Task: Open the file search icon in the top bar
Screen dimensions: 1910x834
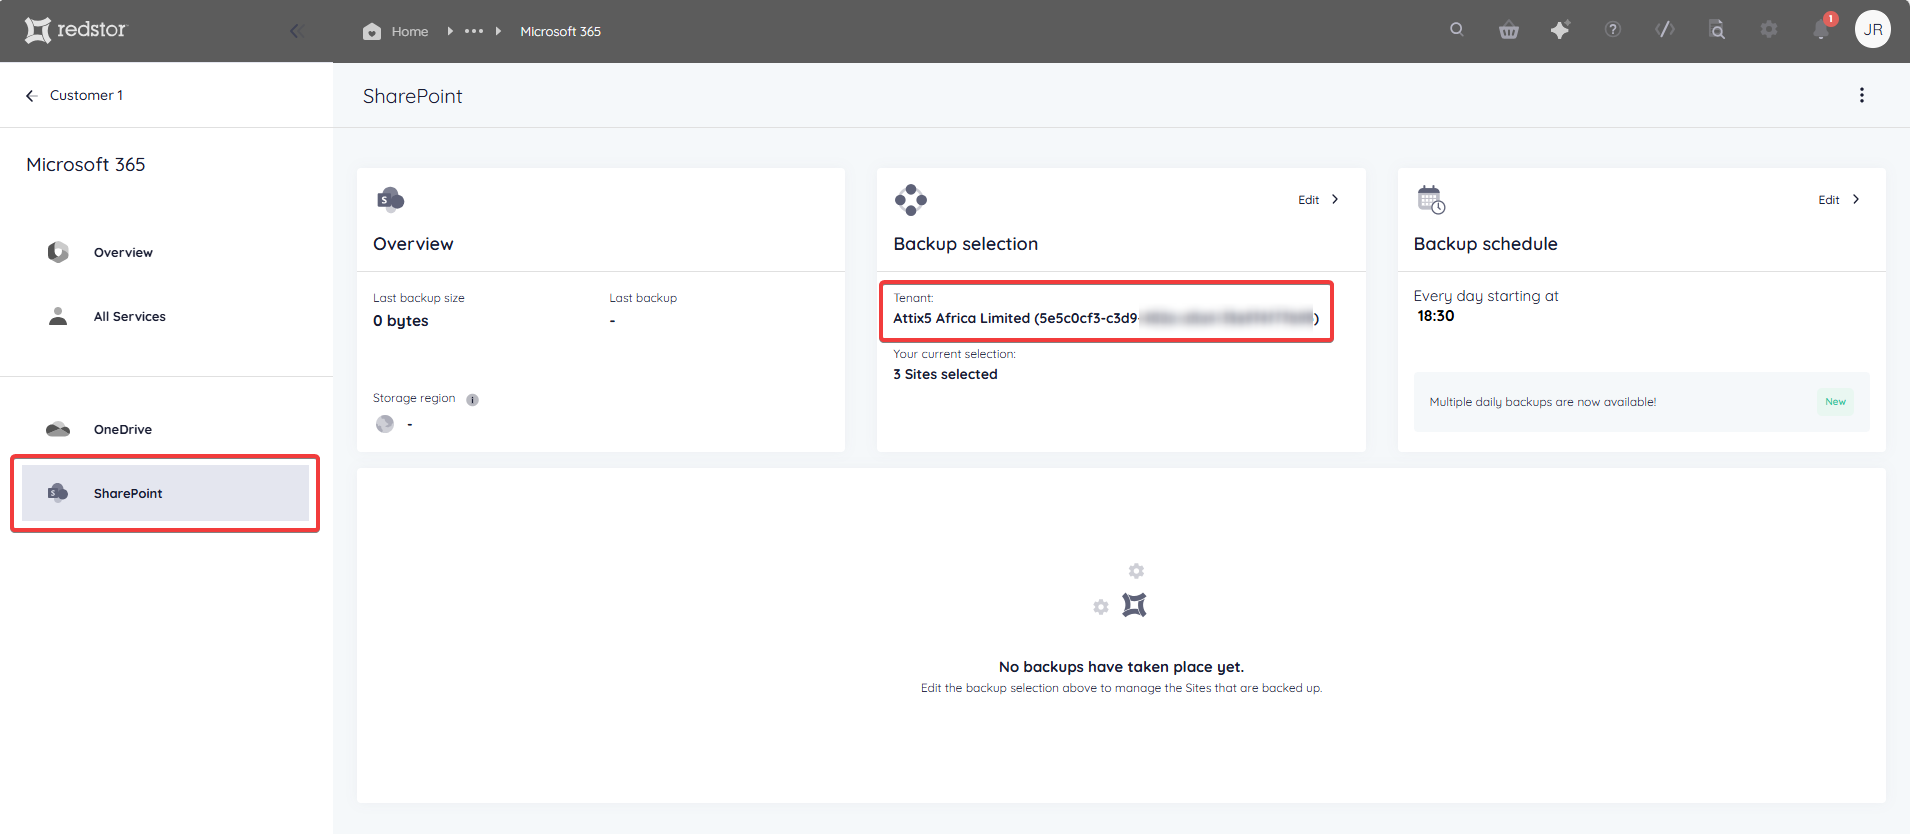Action: (x=1717, y=30)
